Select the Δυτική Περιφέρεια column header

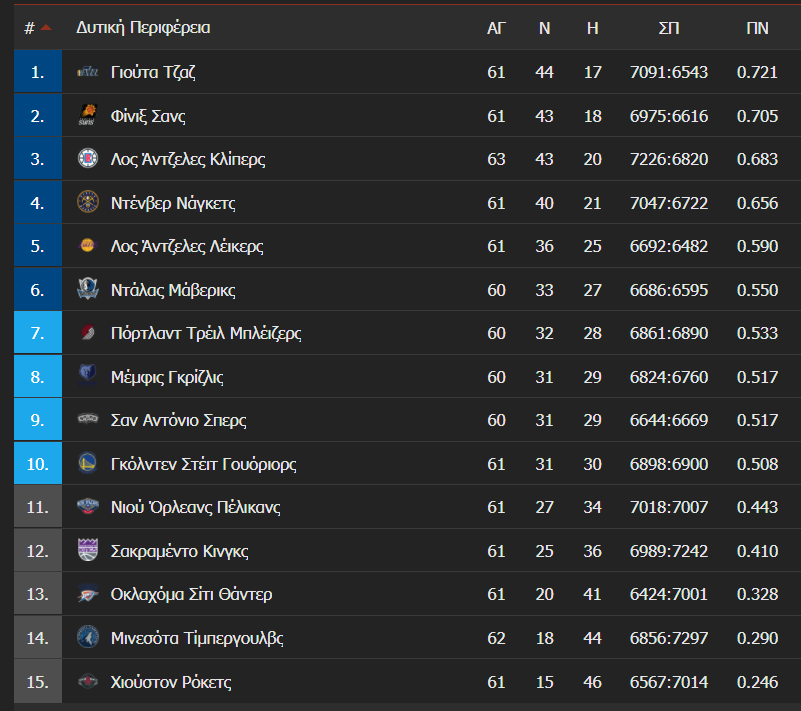(143, 28)
